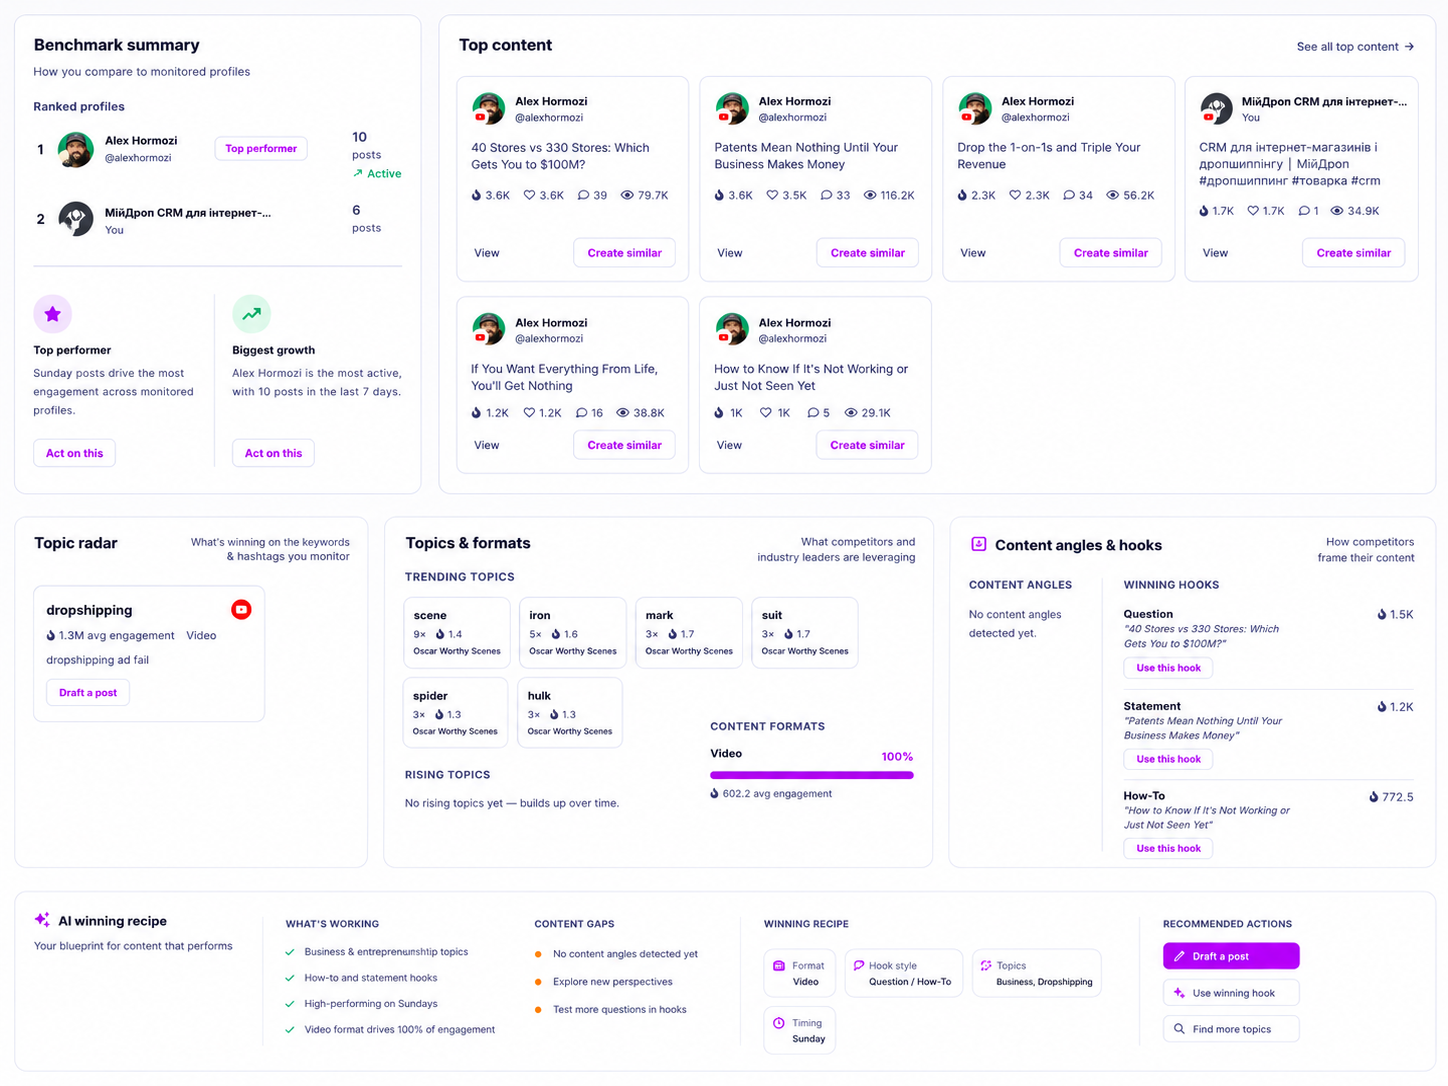Click Use winning hook recommended action
1448x1086 pixels.
pyautogui.click(x=1231, y=993)
